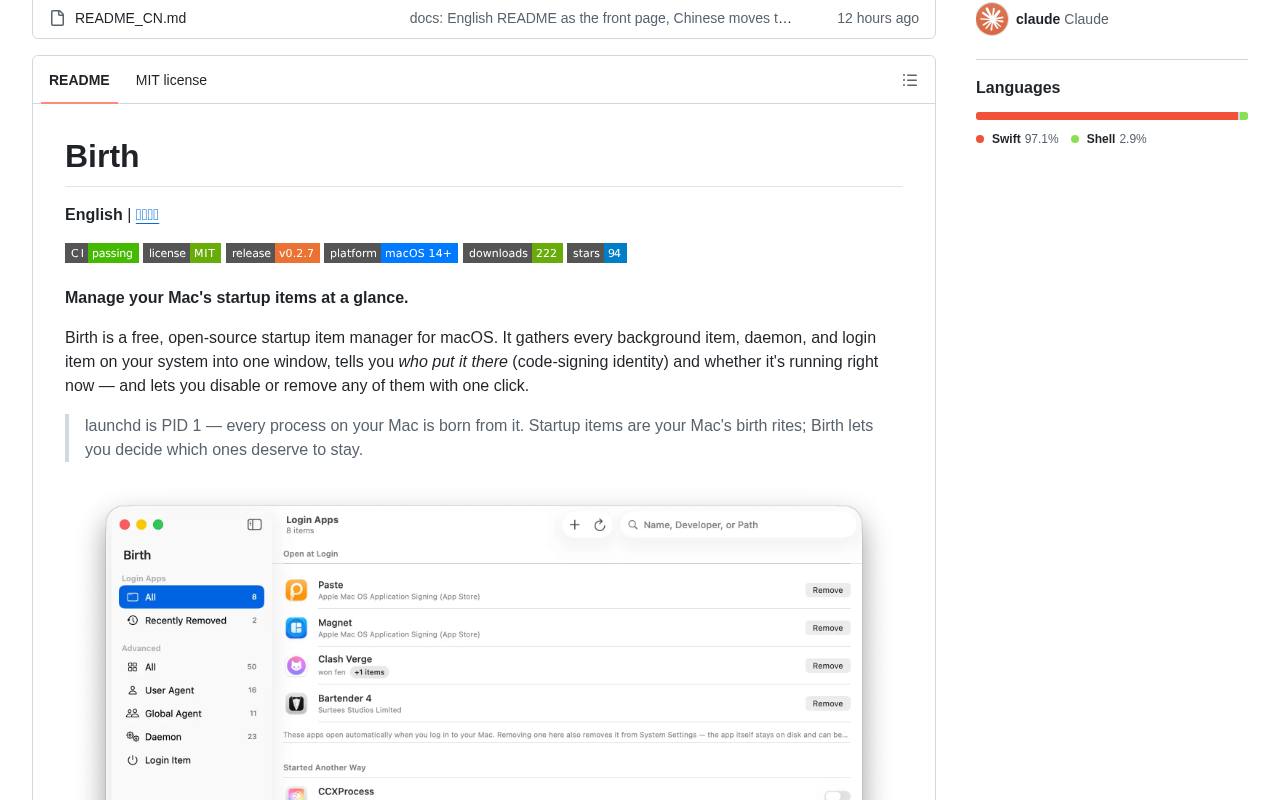The image size is (1280, 800).
Task: Select Login Item in the Birth sidebar
Action: pyautogui.click(x=192, y=761)
